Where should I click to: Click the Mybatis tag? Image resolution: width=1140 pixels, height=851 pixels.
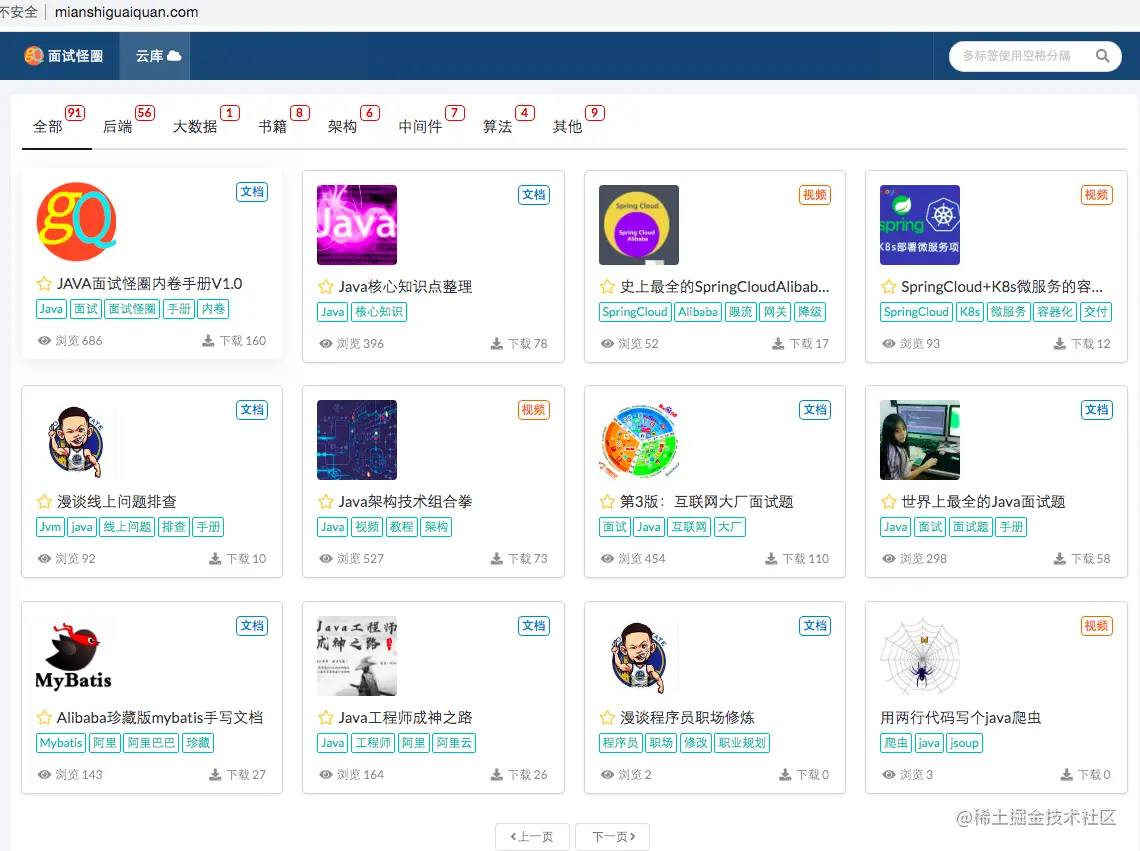coord(61,743)
